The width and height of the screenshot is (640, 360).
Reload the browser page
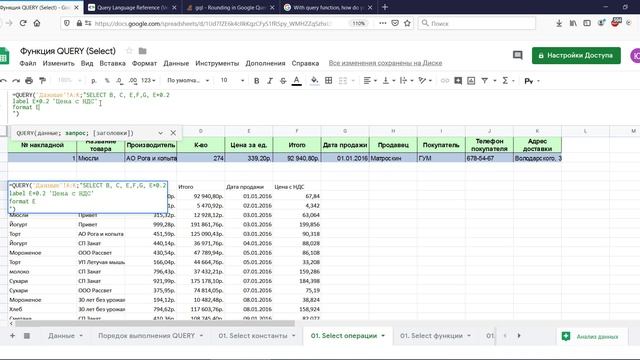(23, 23)
